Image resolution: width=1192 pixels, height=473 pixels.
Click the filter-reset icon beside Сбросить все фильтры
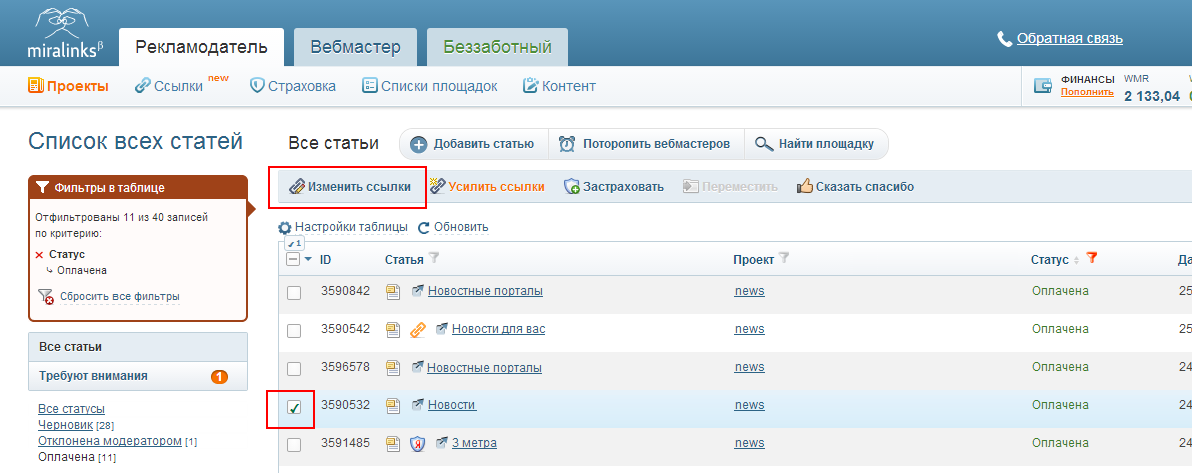click(46, 297)
